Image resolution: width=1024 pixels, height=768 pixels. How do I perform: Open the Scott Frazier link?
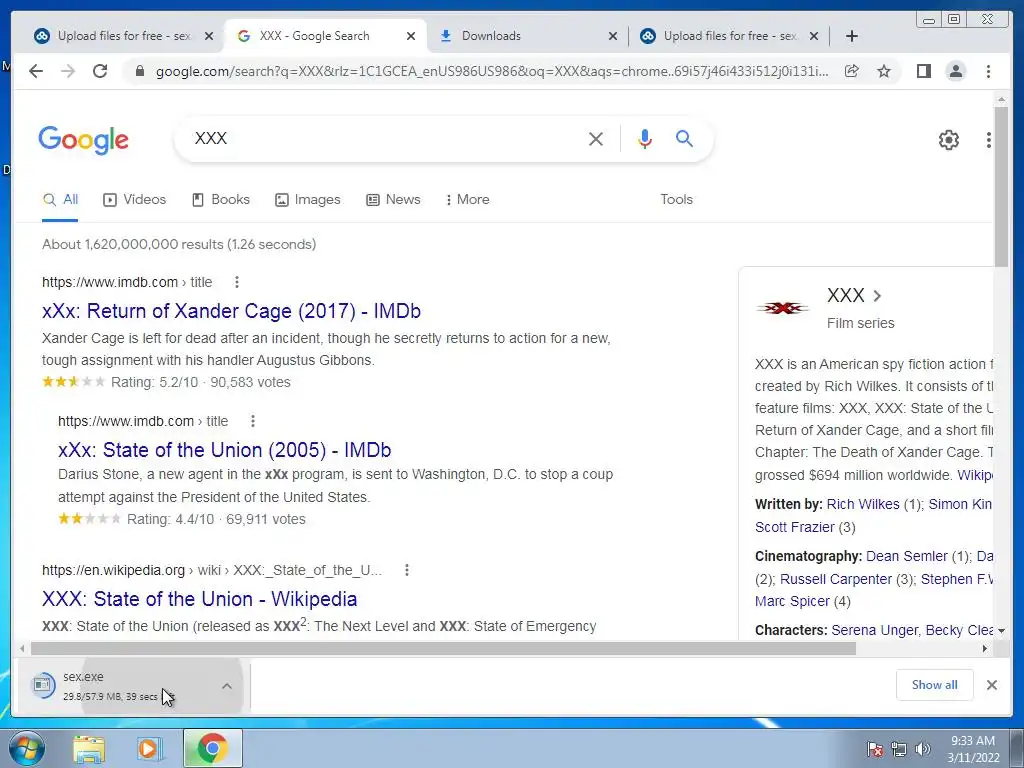(795, 527)
